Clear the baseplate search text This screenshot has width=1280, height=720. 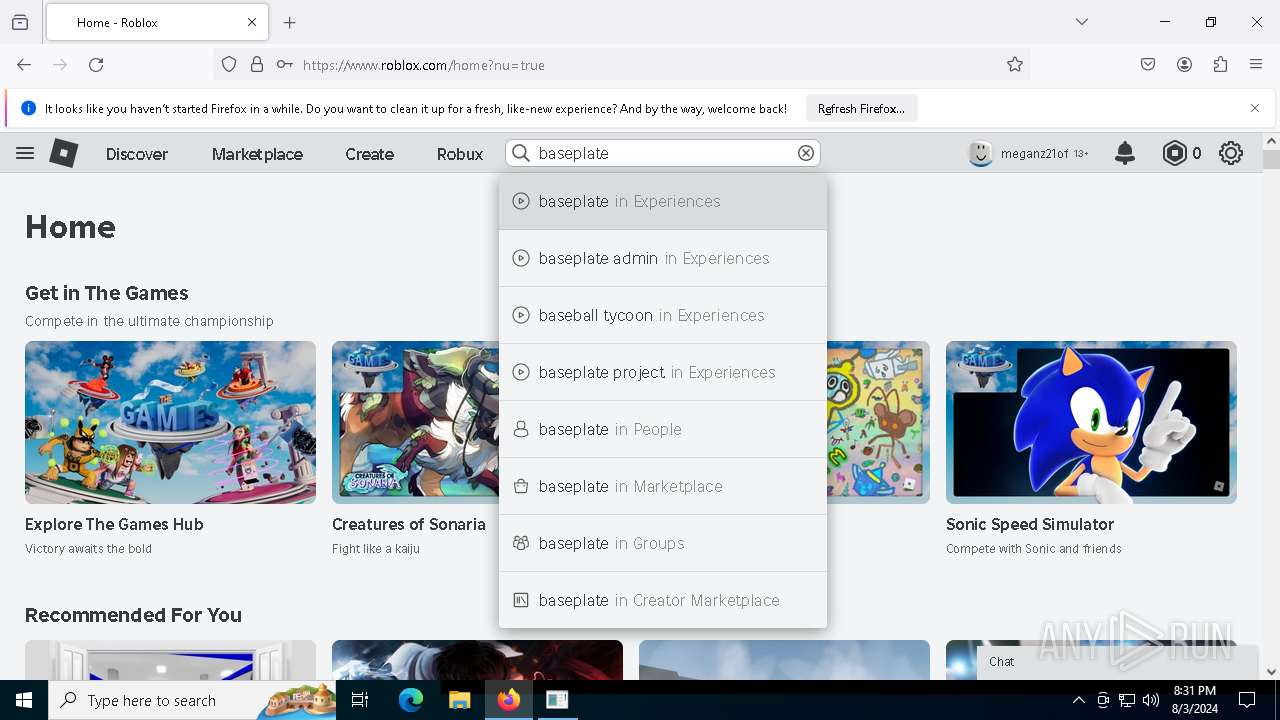pyautogui.click(x=806, y=153)
